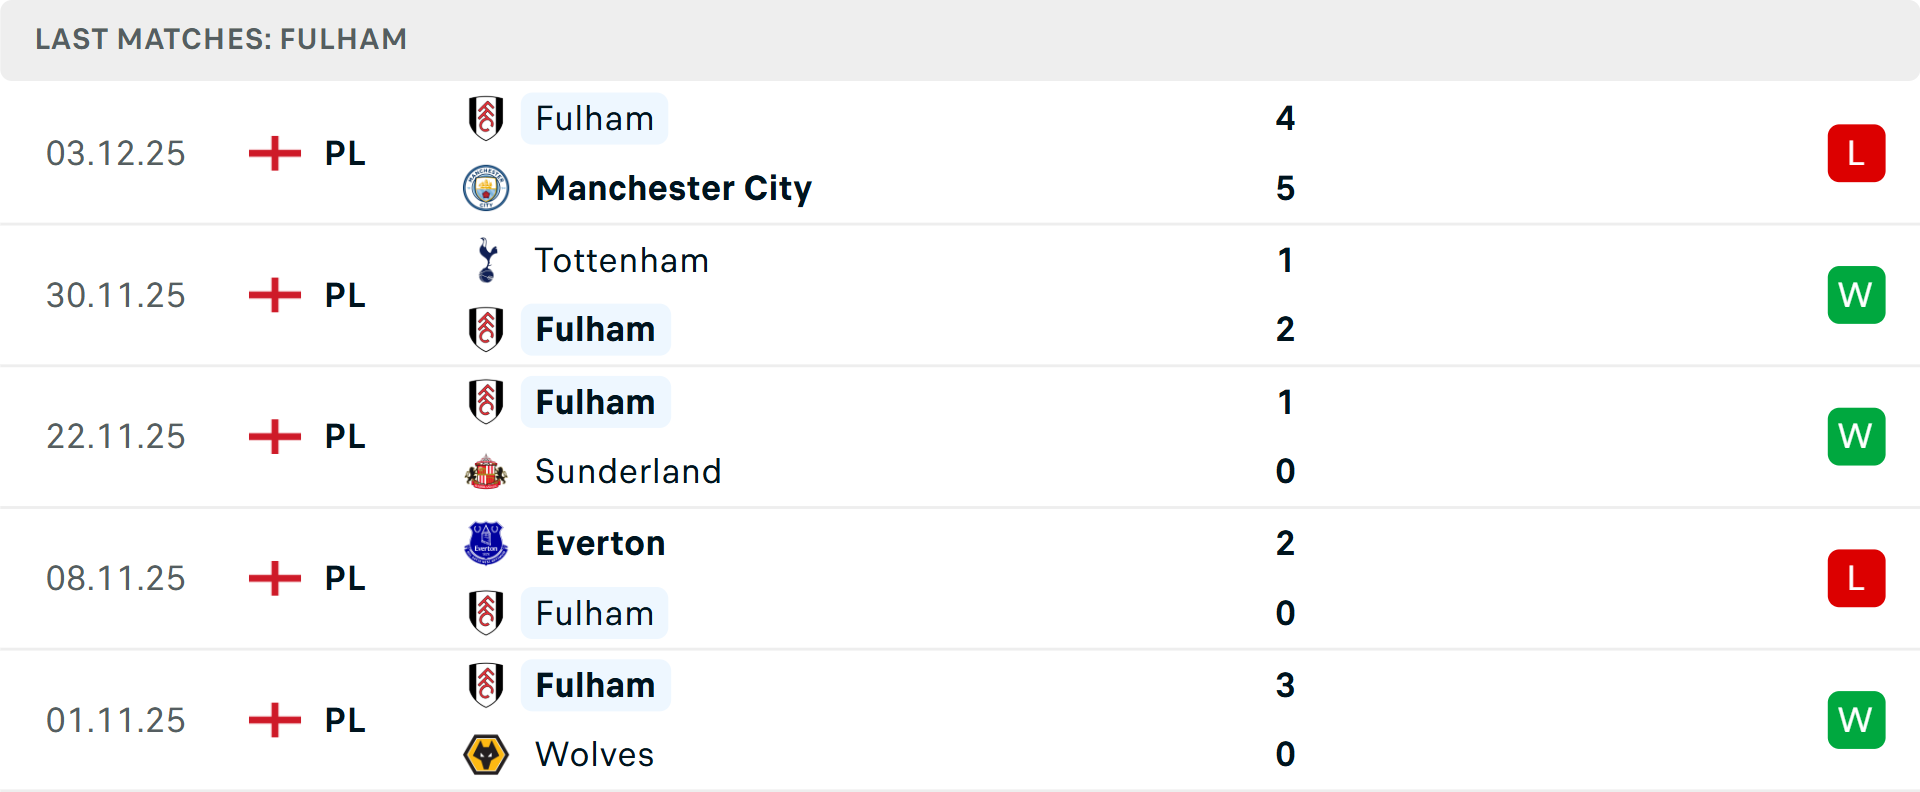Select the England flag beside the 03.12.25 match
Screen dimensions: 1920x792
point(273,153)
